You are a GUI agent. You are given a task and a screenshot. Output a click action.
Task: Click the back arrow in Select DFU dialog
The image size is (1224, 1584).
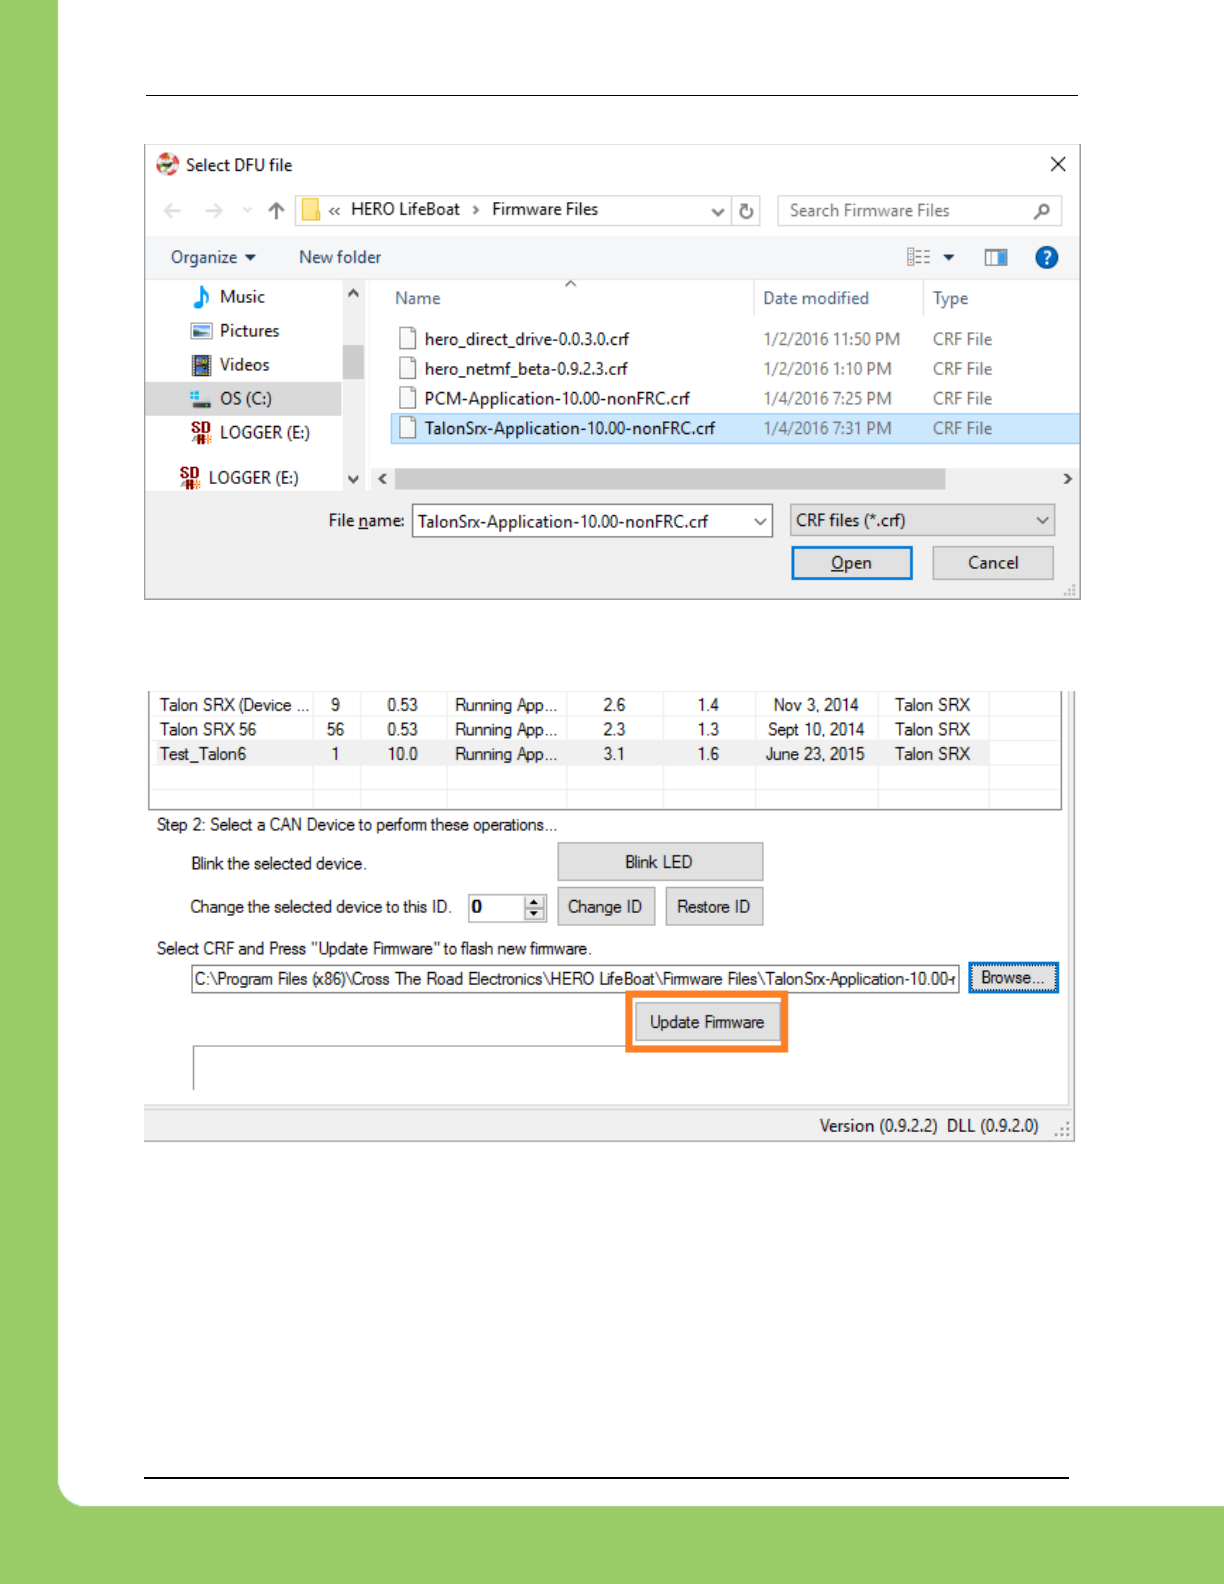(172, 210)
